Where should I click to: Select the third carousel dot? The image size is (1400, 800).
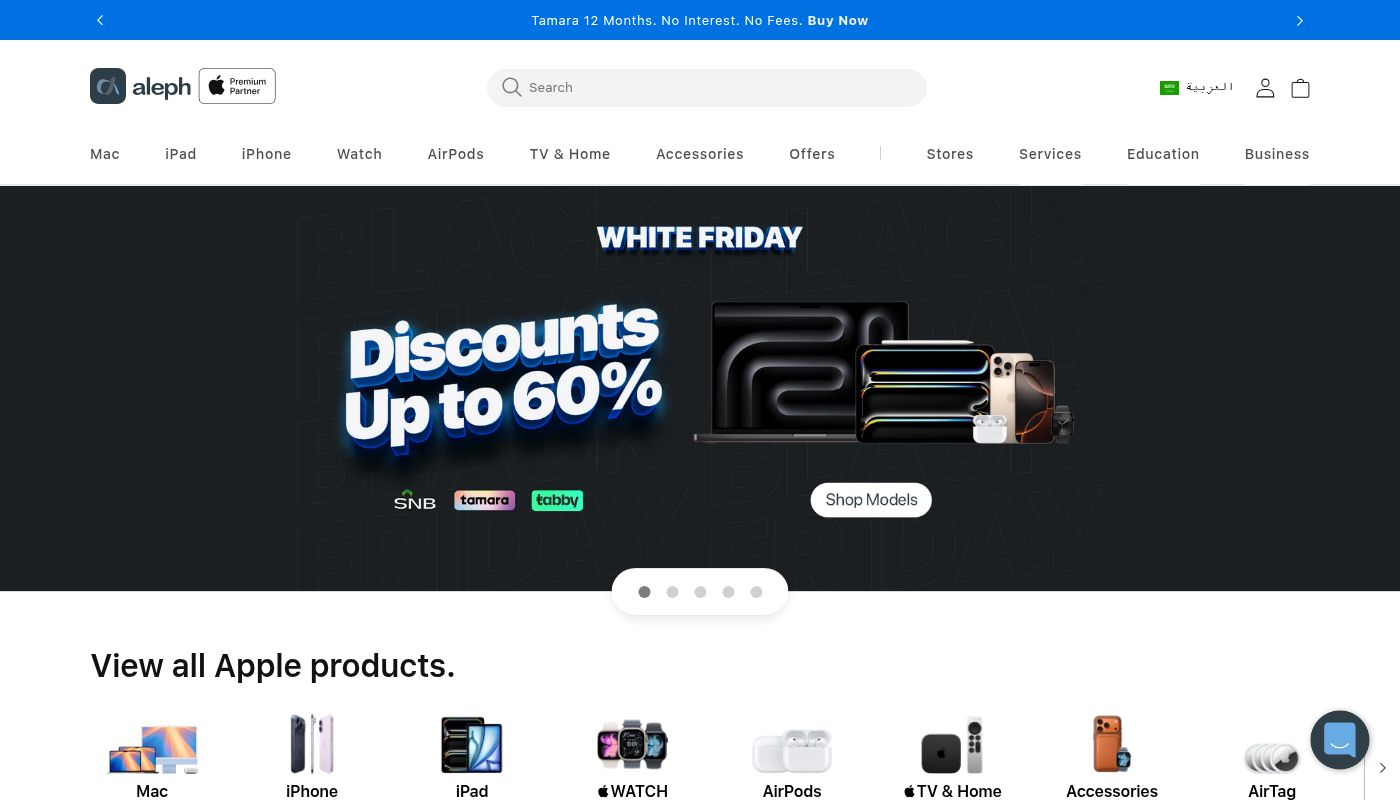[x=700, y=592]
